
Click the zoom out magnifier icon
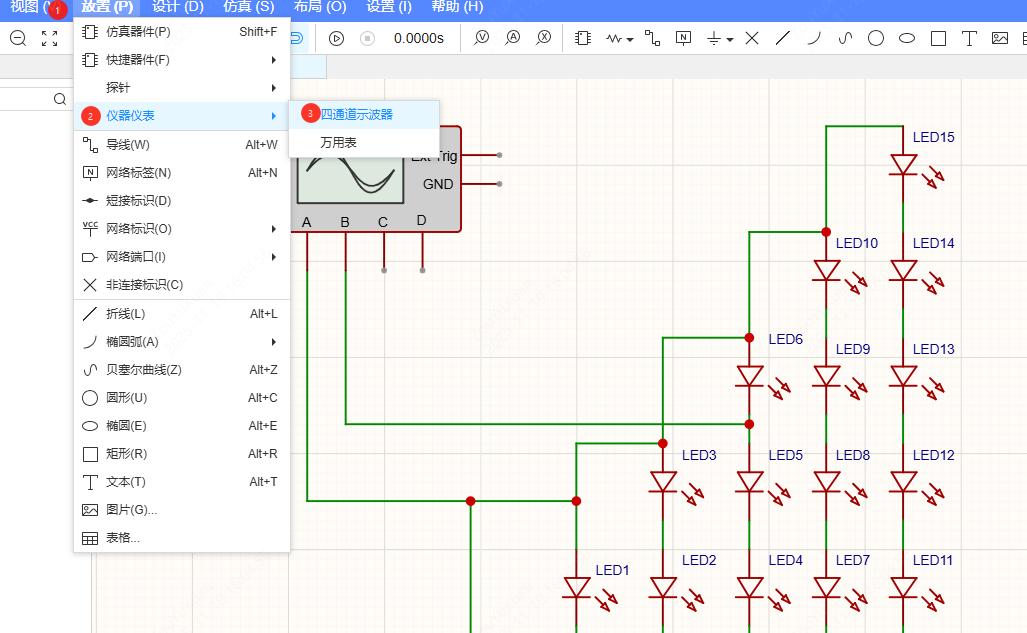pyautogui.click(x=17, y=39)
